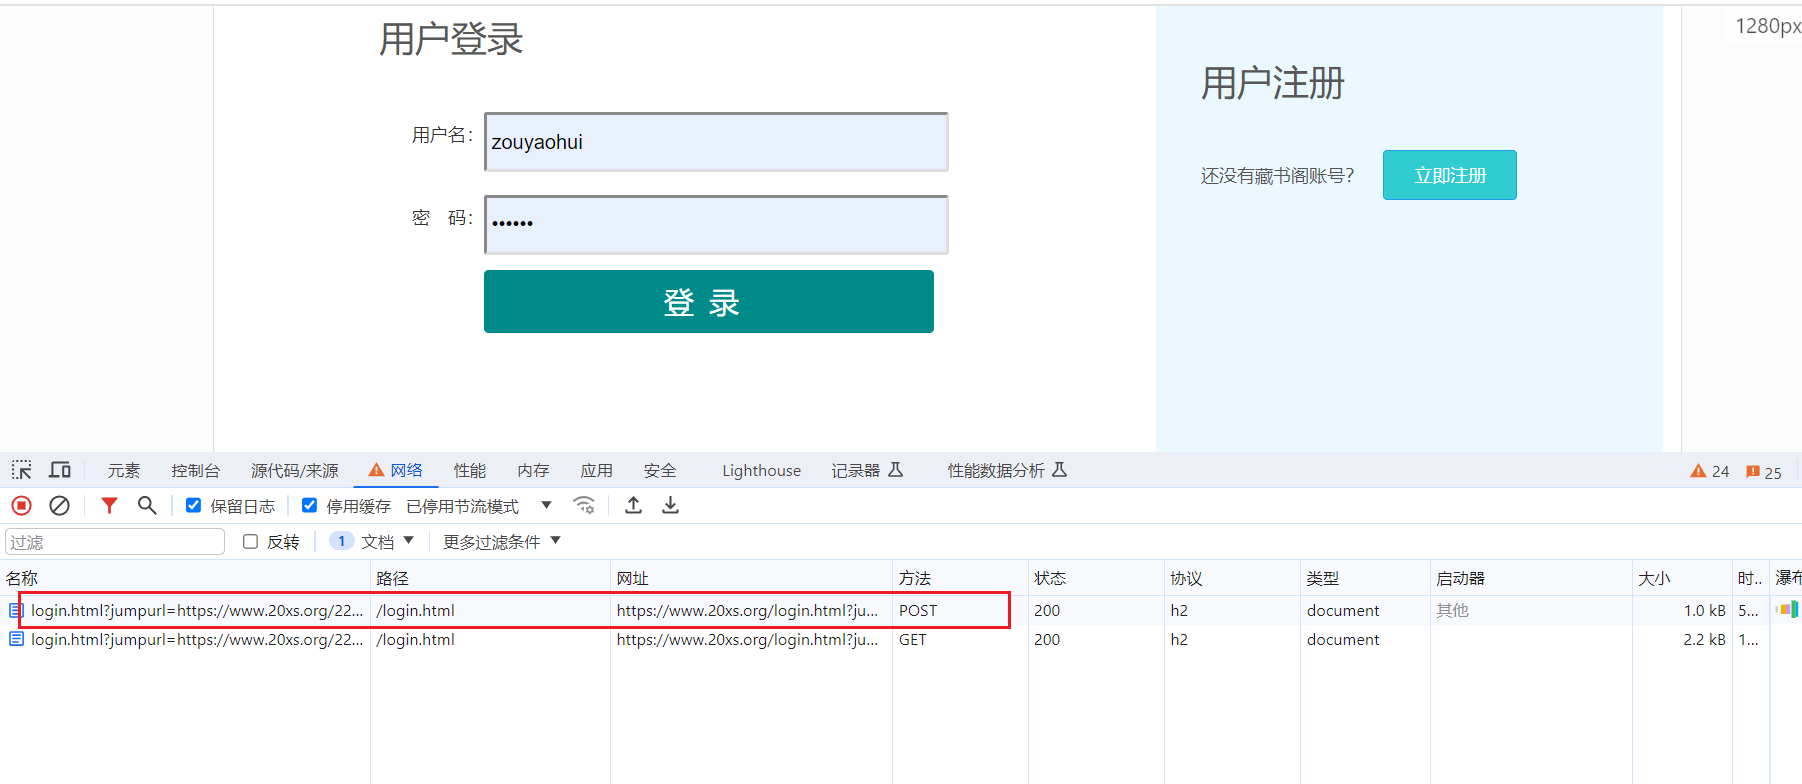Expand 更多过滤条件 dropdown
The width and height of the screenshot is (1802, 784).
point(502,542)
